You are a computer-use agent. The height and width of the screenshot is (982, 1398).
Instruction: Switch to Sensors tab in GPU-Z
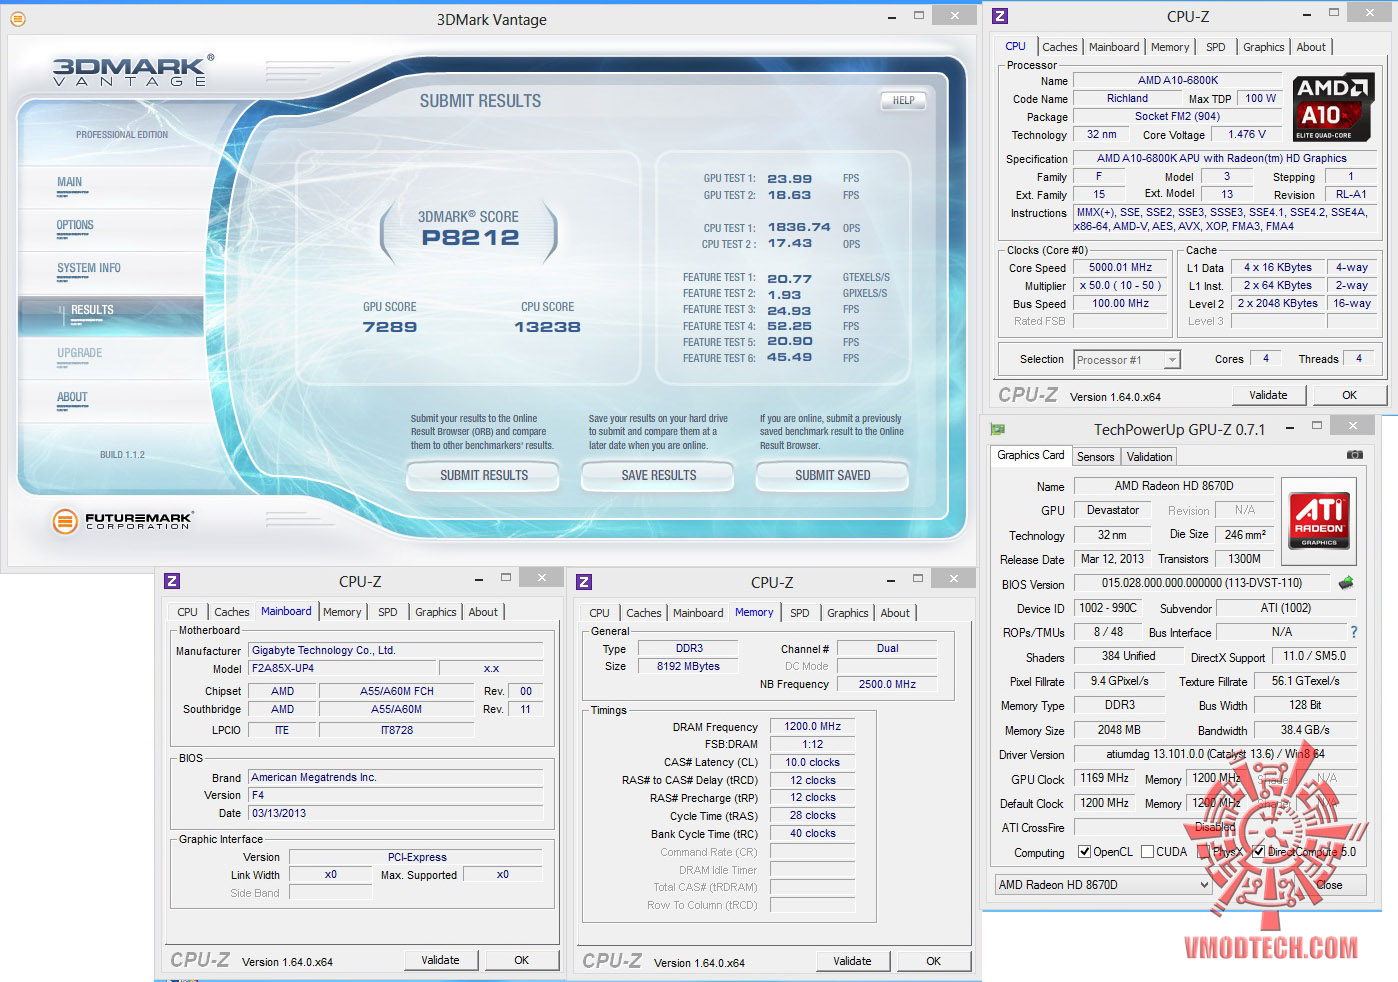(x=1095, y=457)
